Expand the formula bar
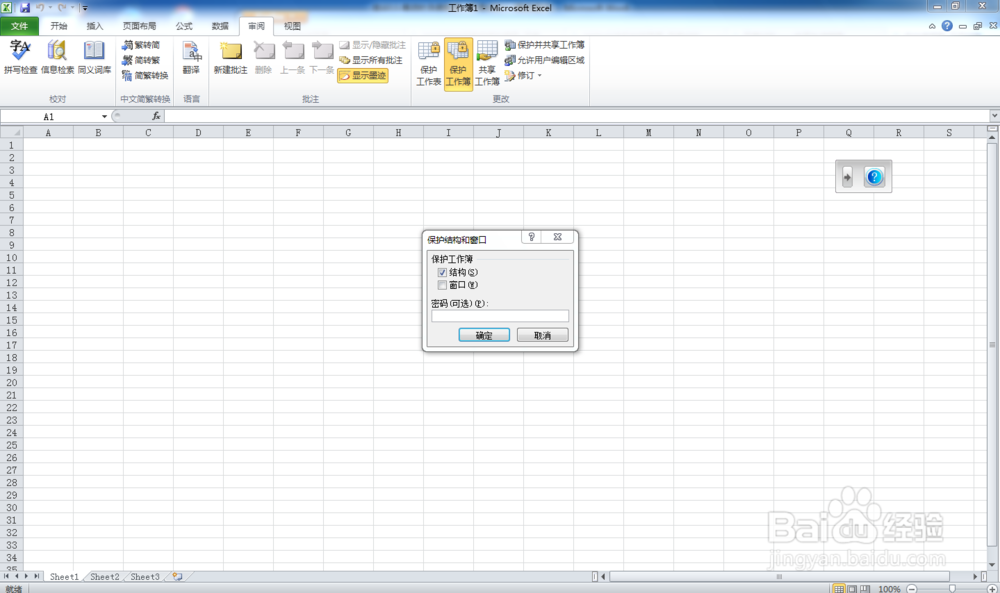The width and height of the screenshot is (1000, 593). (x=994, y=116)
